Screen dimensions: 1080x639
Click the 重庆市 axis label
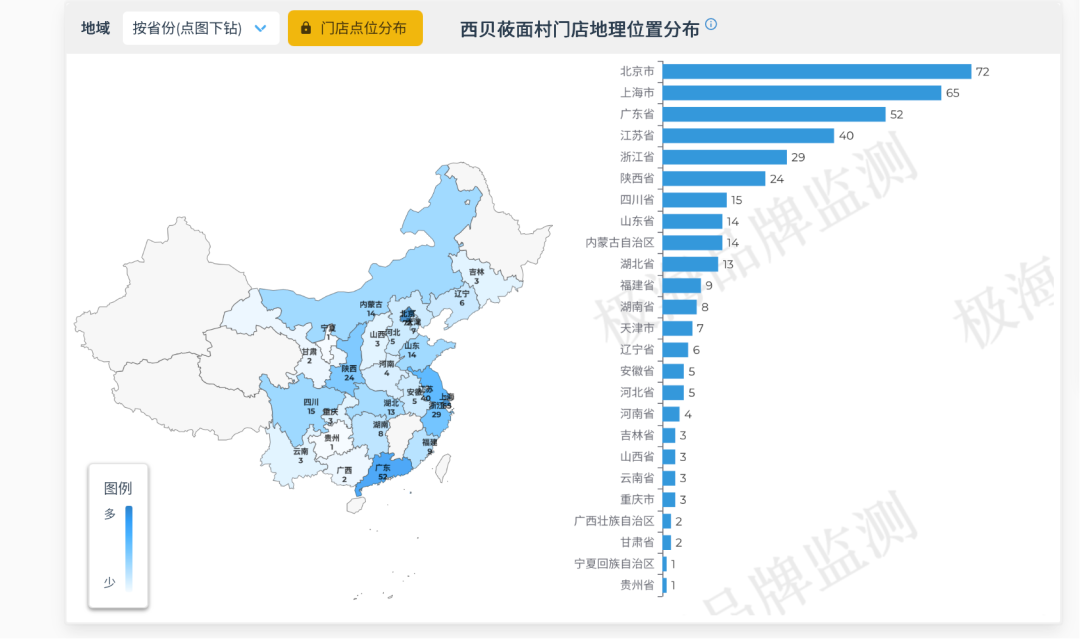click(637, 499)
